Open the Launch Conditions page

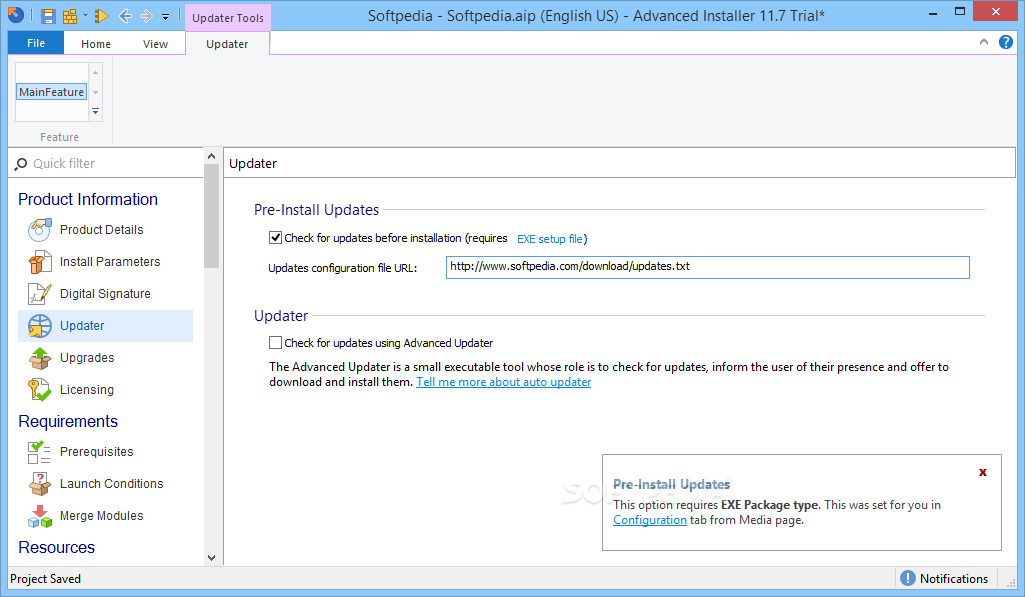(112, 484)
